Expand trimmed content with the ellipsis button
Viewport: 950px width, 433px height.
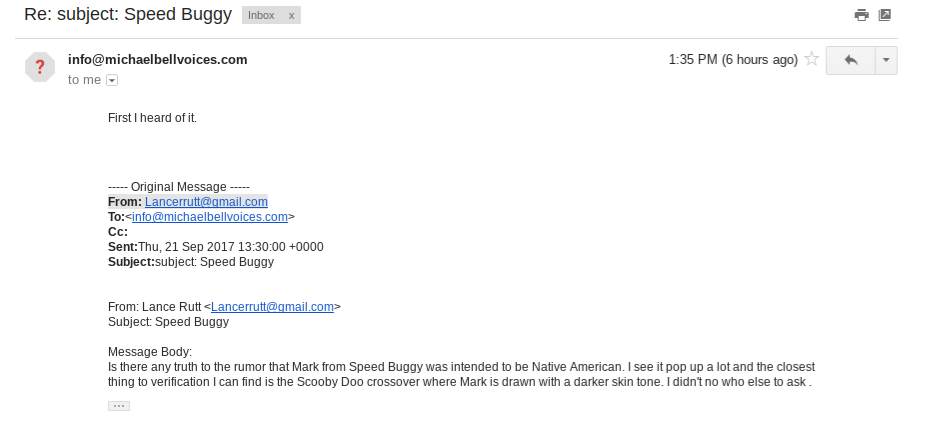(x=119, y=405)
